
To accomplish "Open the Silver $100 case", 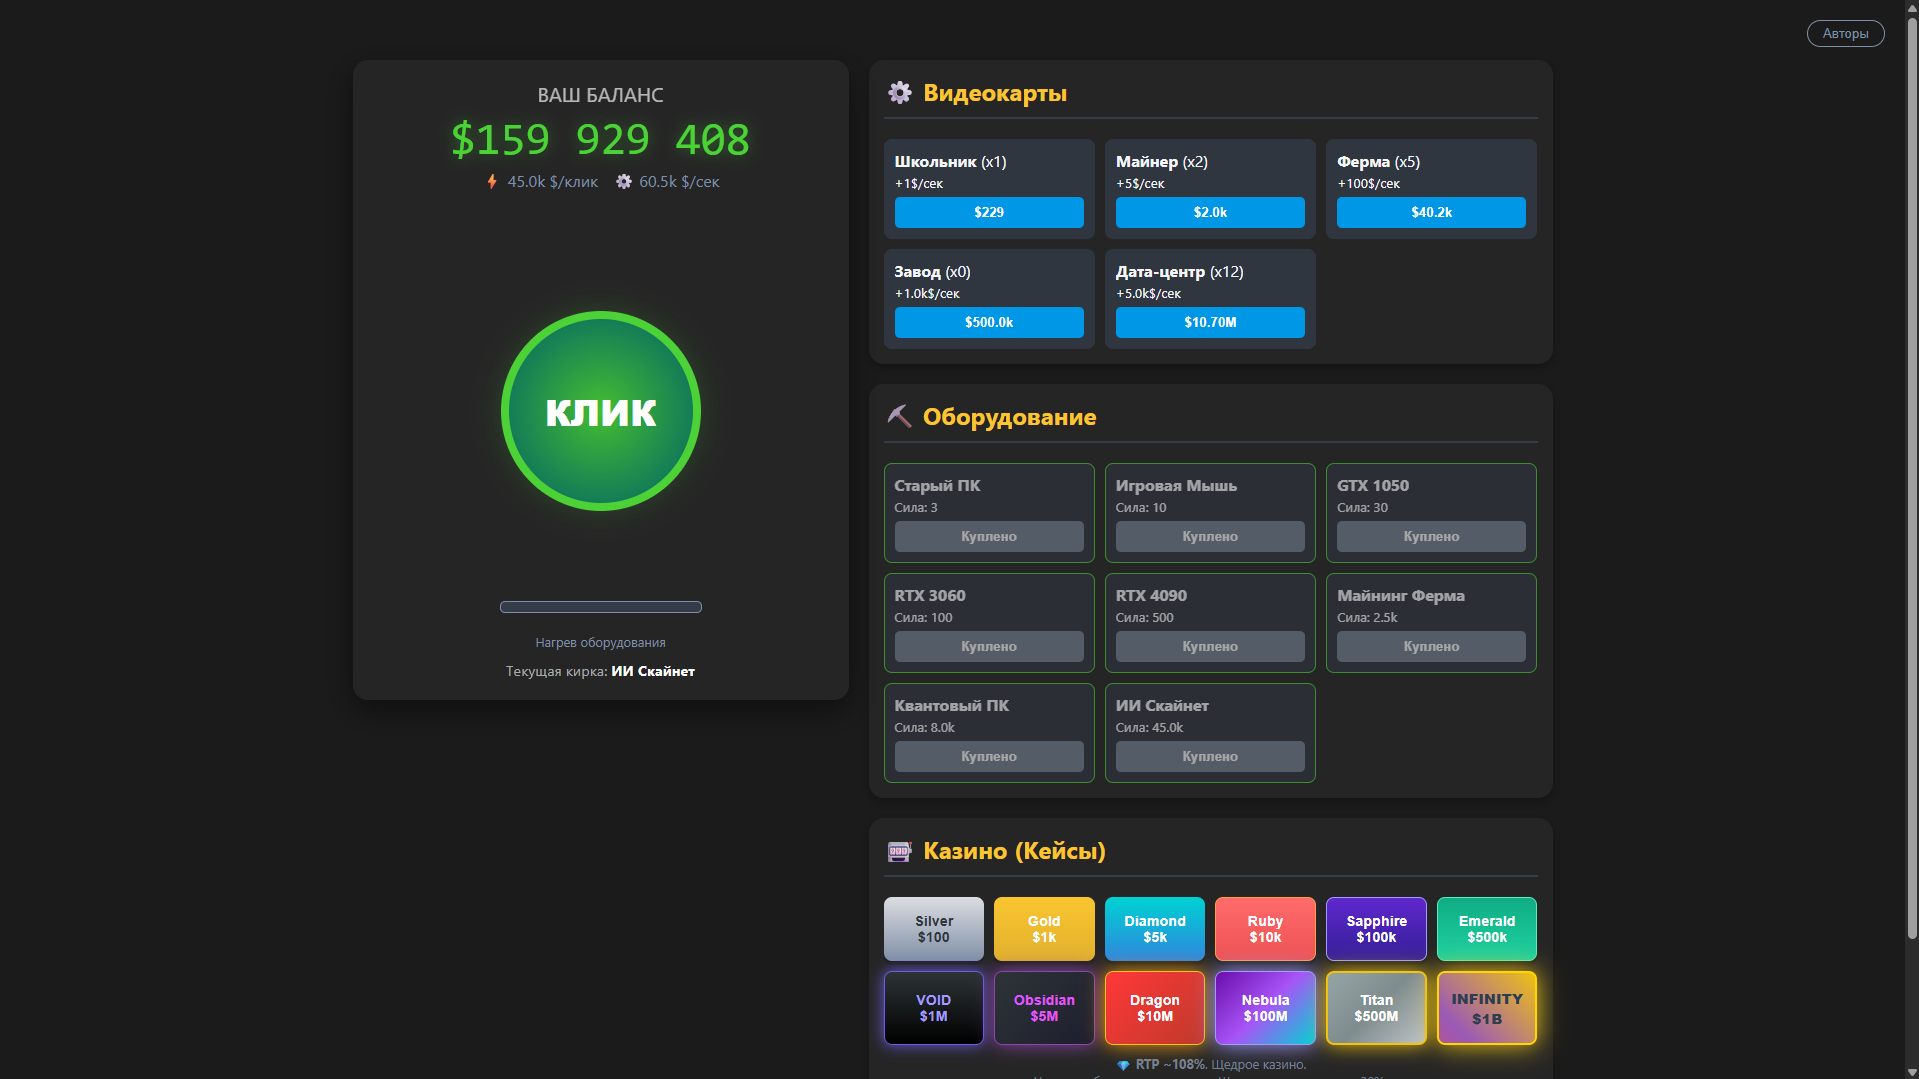I will [x=933, y=929].
